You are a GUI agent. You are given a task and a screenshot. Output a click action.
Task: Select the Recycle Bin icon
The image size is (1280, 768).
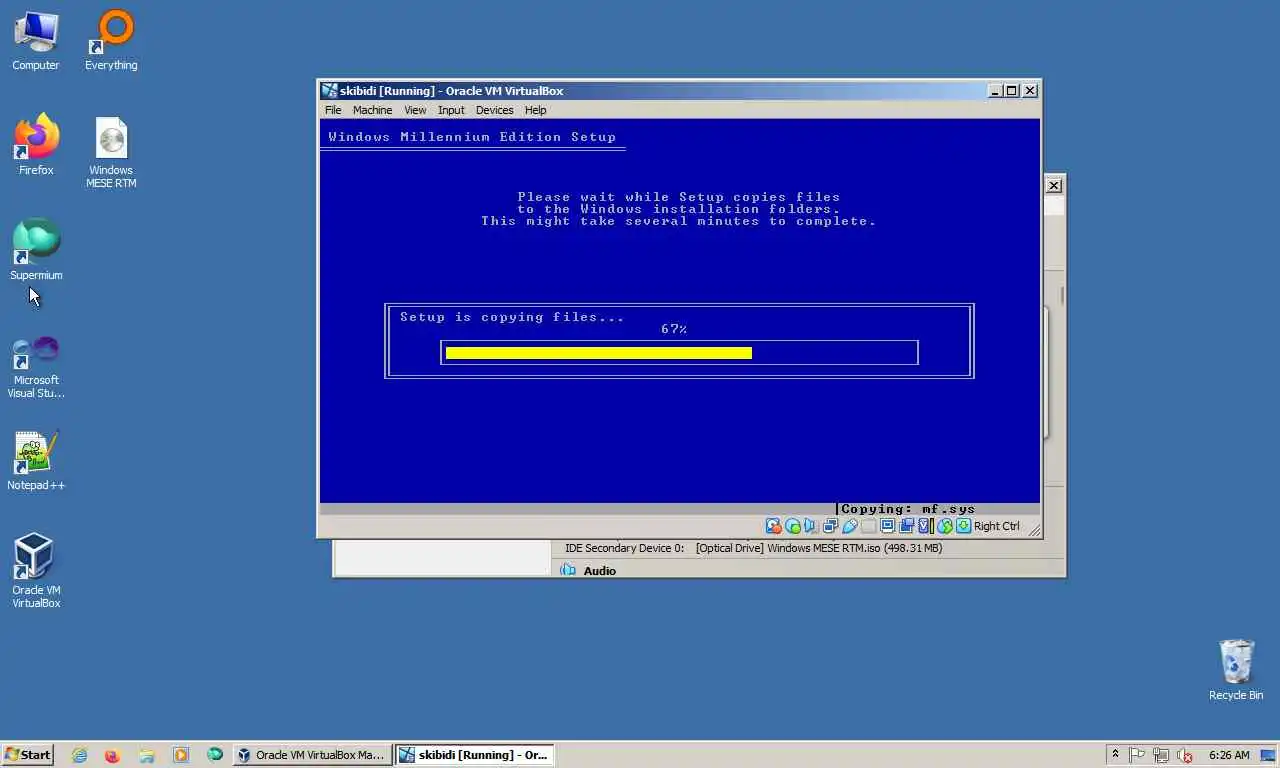point(1236,670)
